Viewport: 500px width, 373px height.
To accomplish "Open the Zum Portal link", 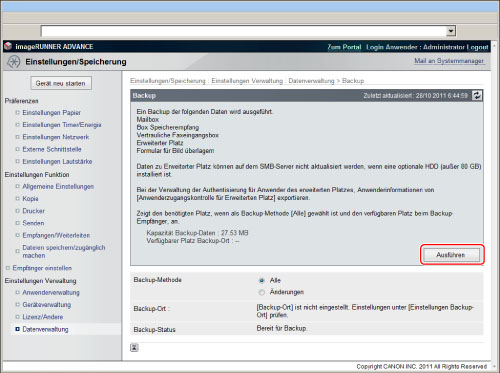I will (344, 47).
